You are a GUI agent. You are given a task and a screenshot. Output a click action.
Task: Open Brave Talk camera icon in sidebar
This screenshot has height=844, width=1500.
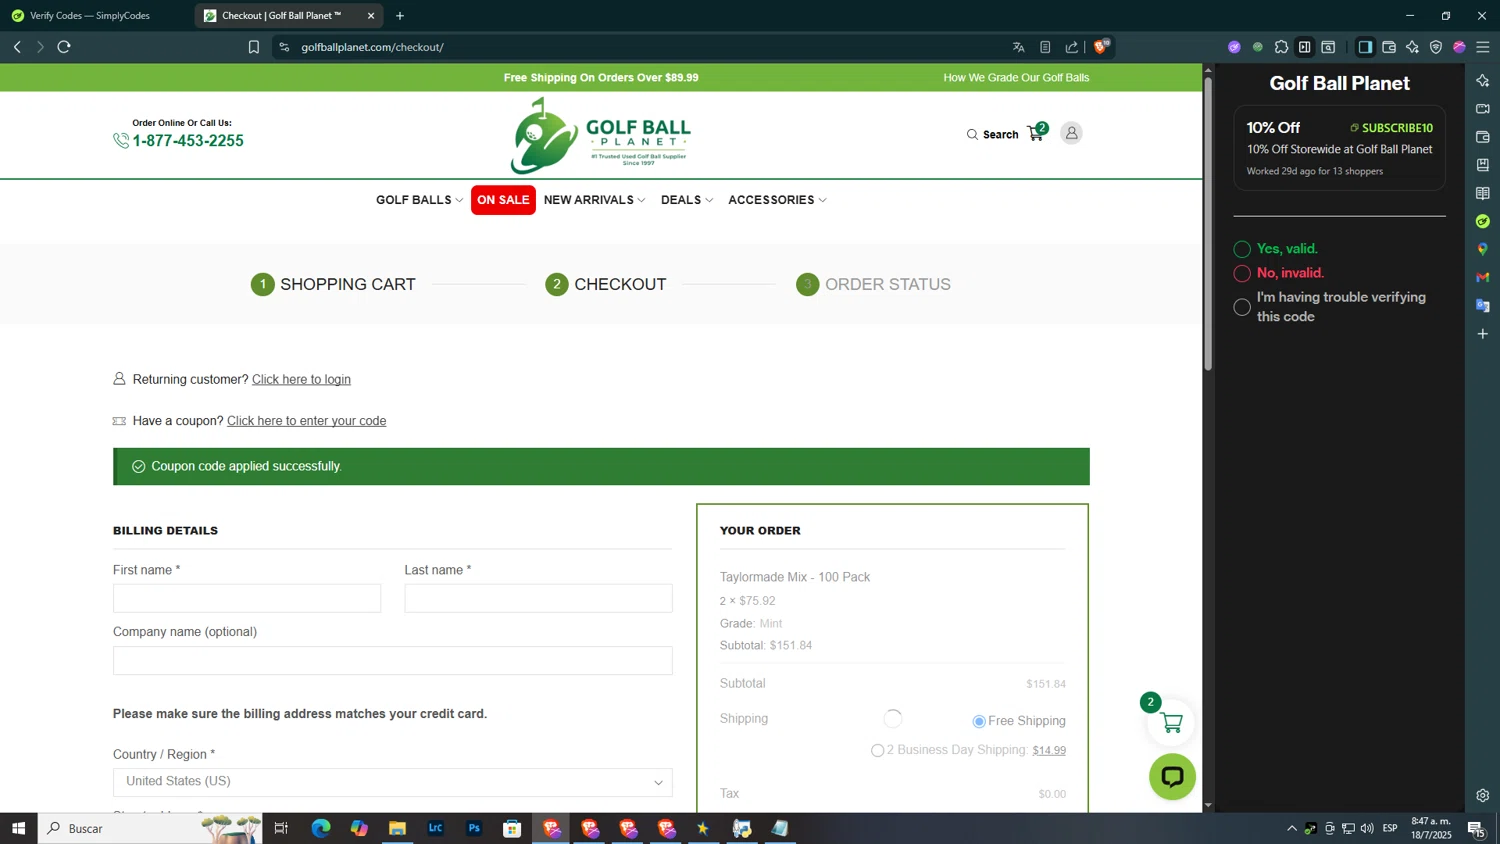pyautogui.click(x=1483, y=108)
